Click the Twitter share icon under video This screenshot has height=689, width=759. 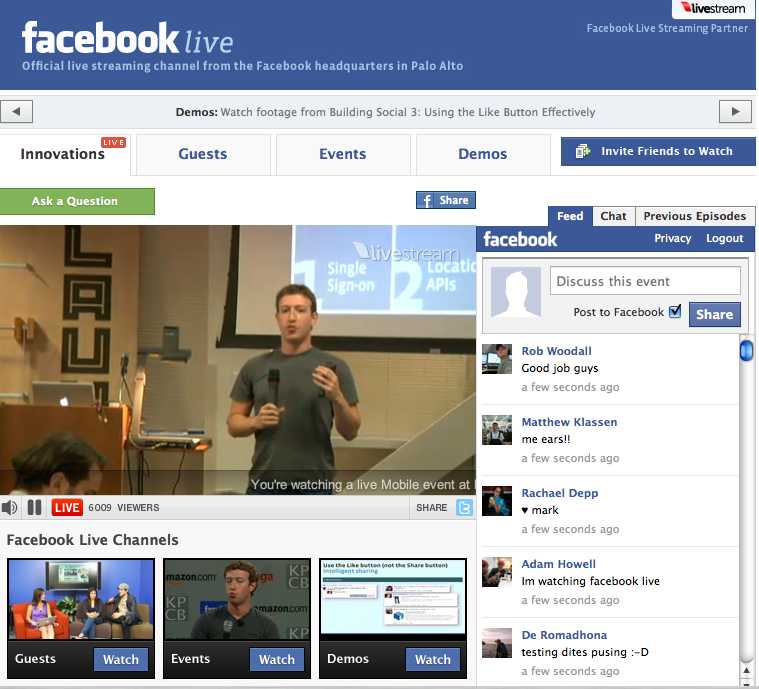click(x=464, y=507)
